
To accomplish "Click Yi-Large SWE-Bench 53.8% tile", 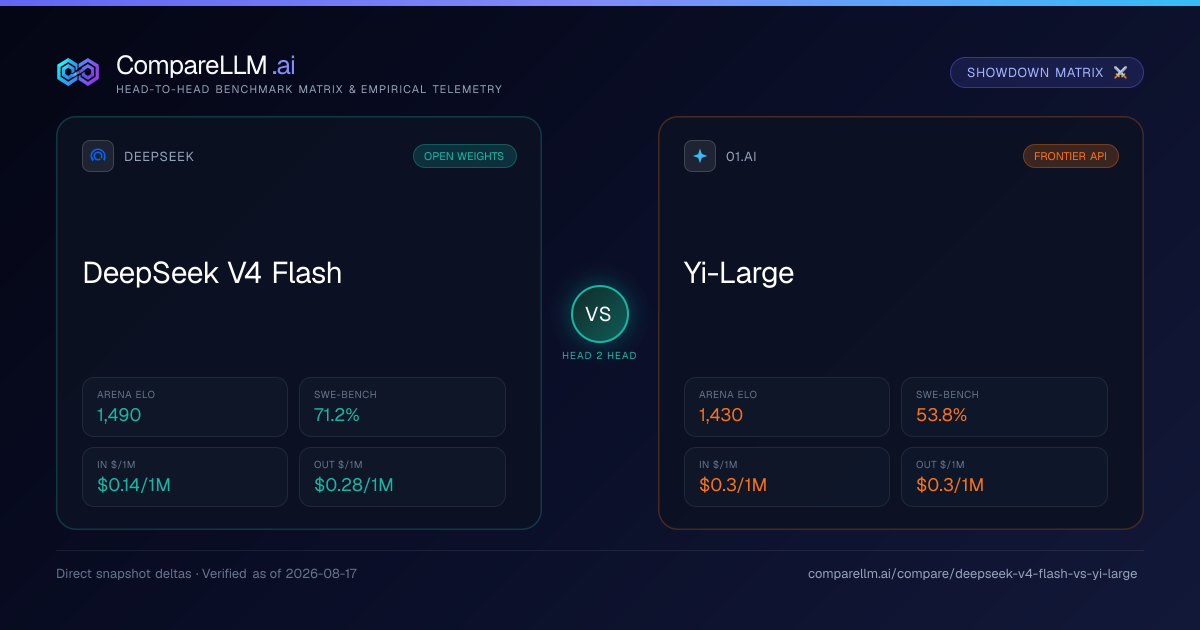I will 1004,407.
